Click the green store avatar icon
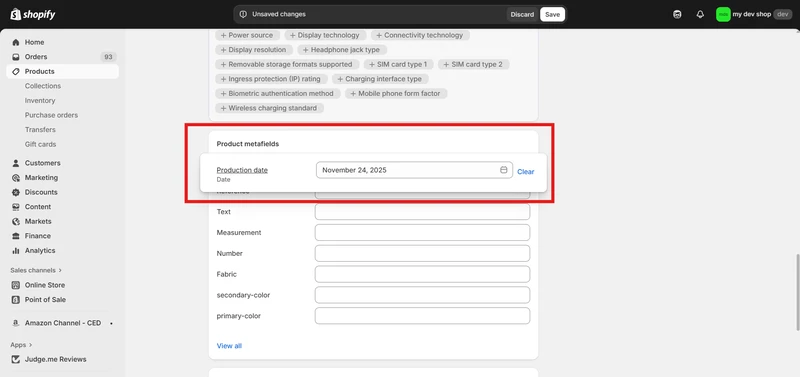Screen dimensions: 800x377 pos(722,14)
